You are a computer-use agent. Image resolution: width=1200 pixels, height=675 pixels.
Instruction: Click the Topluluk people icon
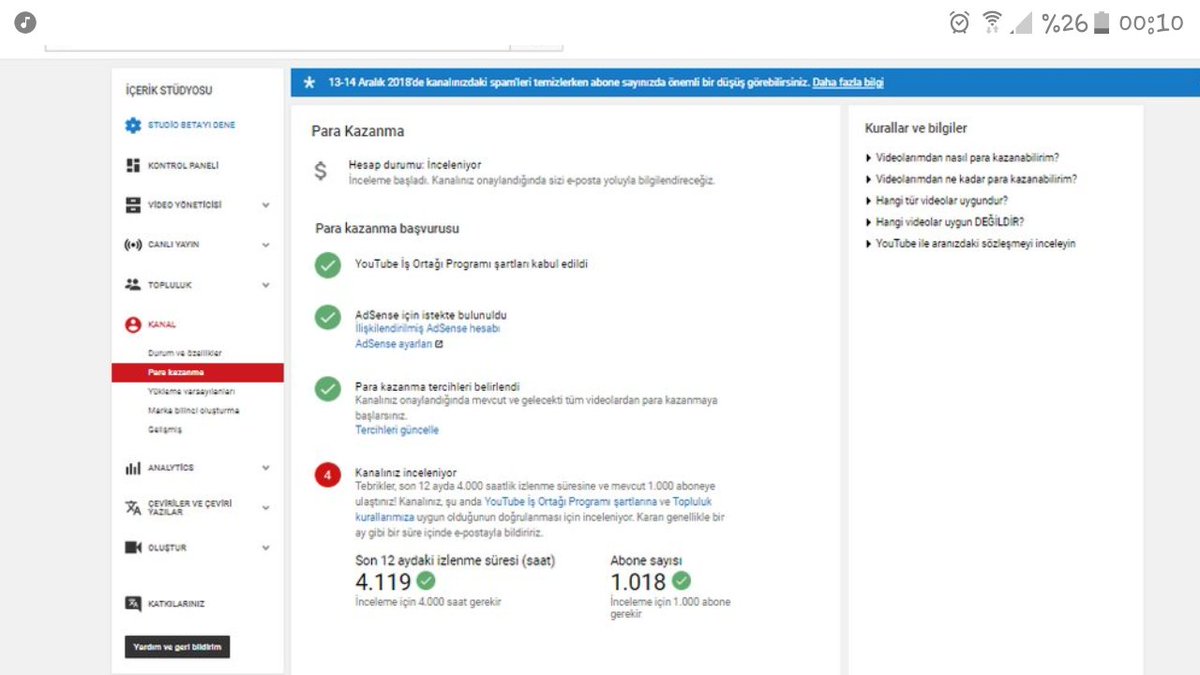point(133,285)
